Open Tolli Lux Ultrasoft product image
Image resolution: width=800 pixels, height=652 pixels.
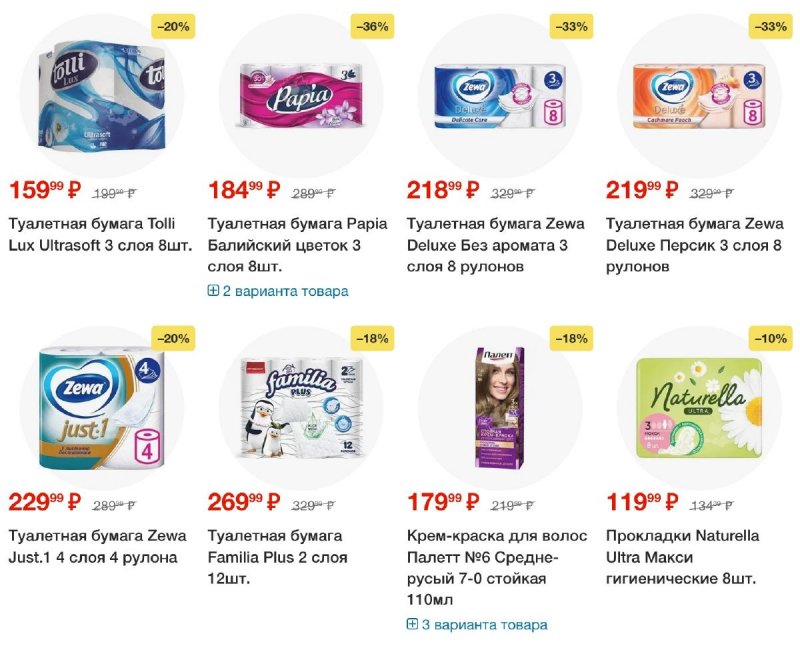click(102, 96)
